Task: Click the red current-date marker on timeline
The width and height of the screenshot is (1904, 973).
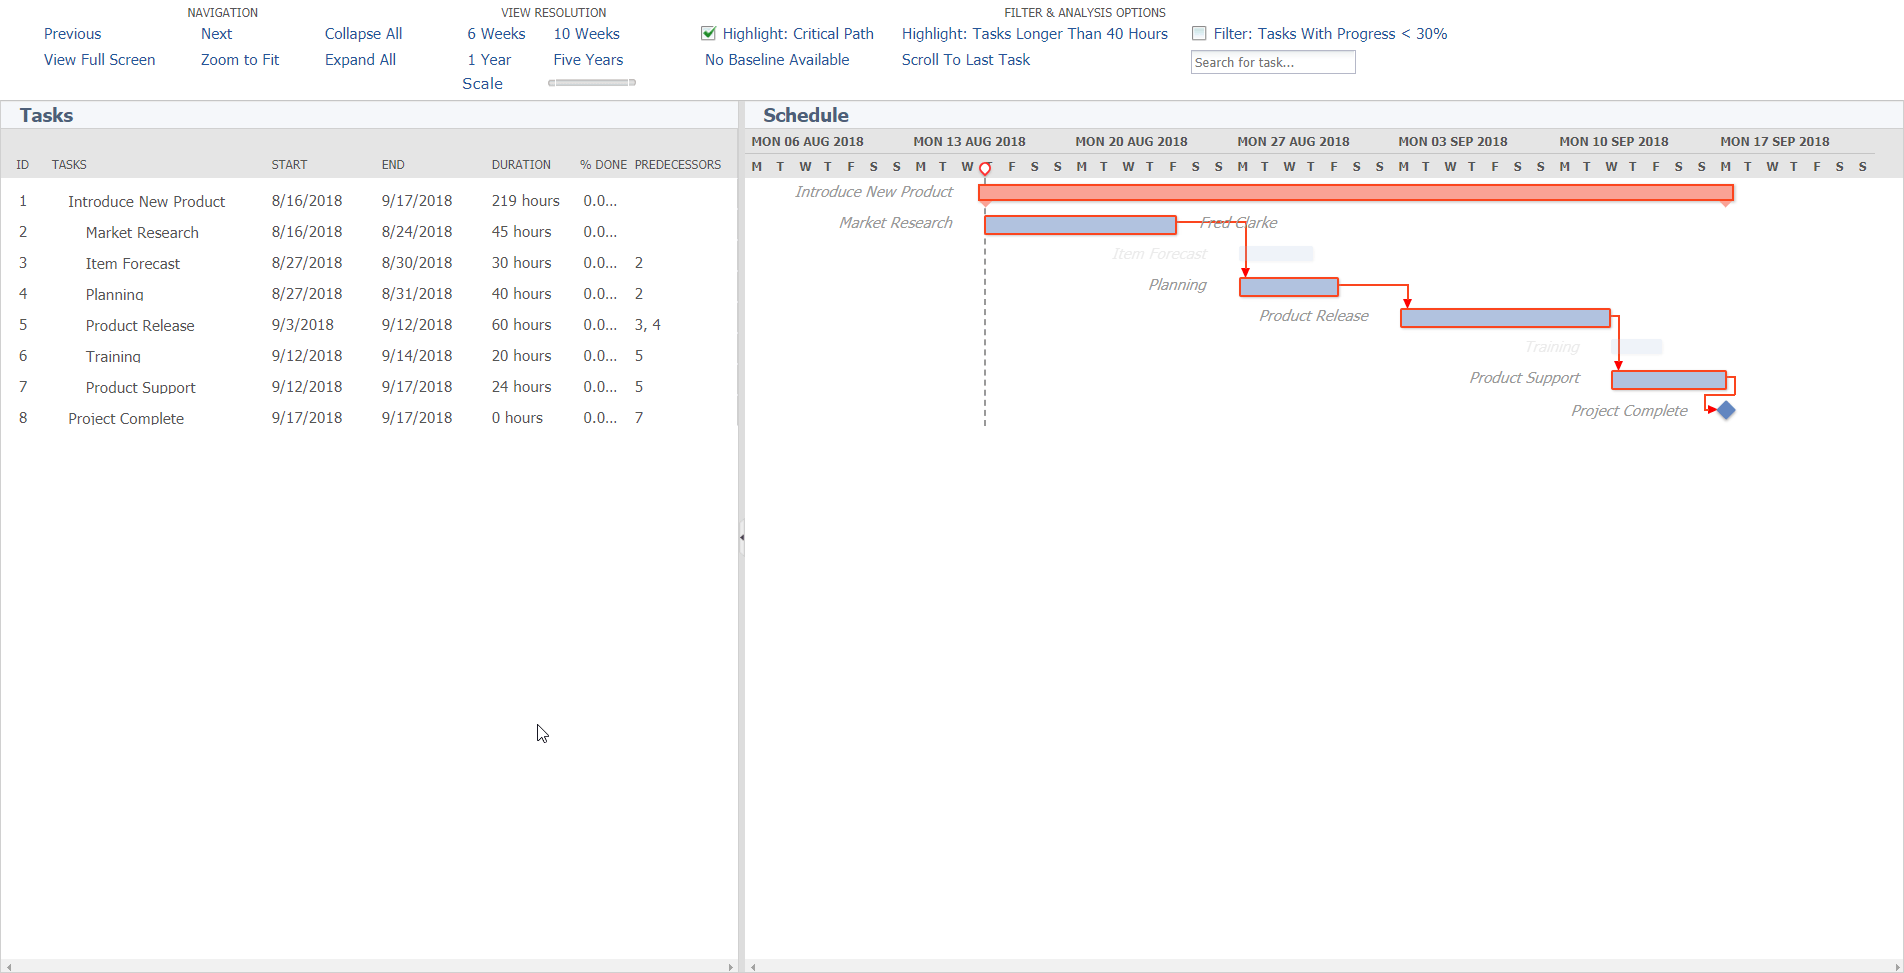Action: 985,168
